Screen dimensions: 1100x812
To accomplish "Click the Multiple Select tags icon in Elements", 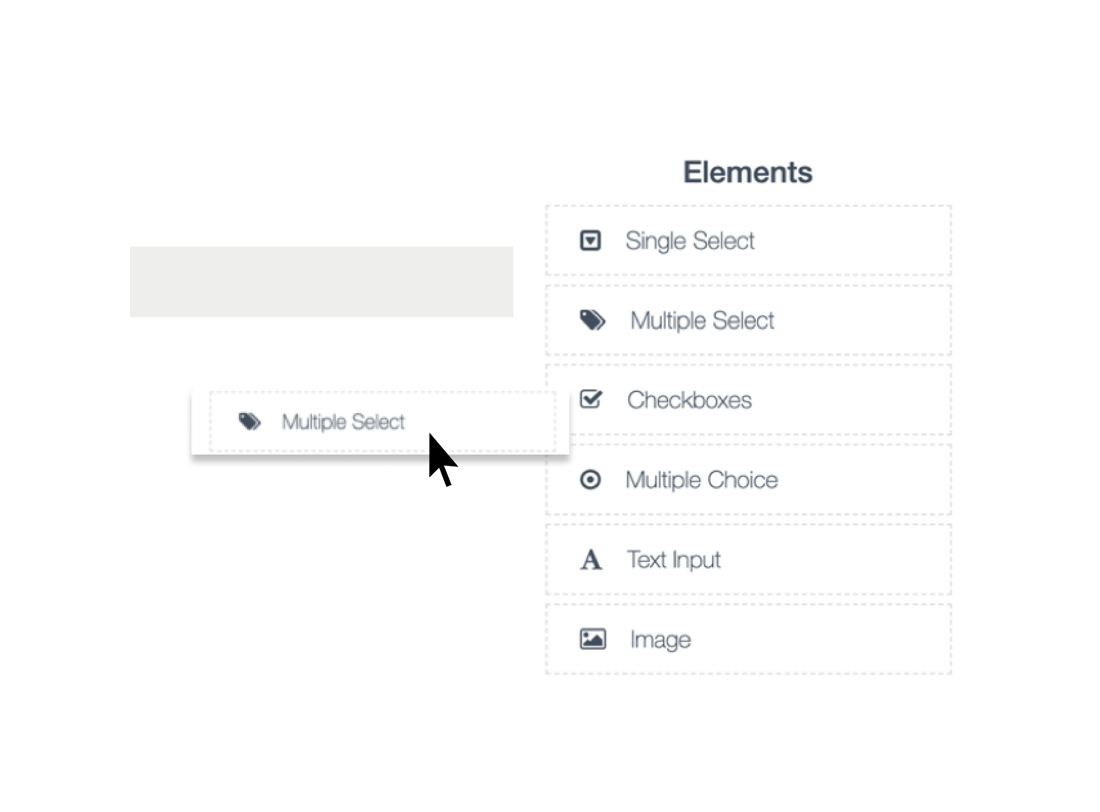I will (593, 320).
